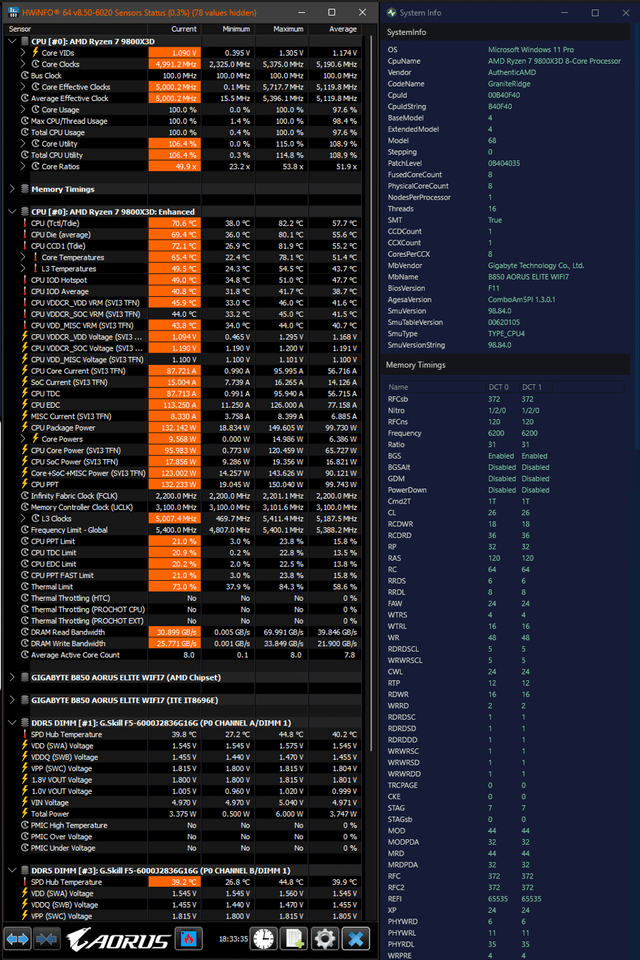
Task: Expand the Core VIDs row
Action: pyautogui.click(x=23, y=53)
